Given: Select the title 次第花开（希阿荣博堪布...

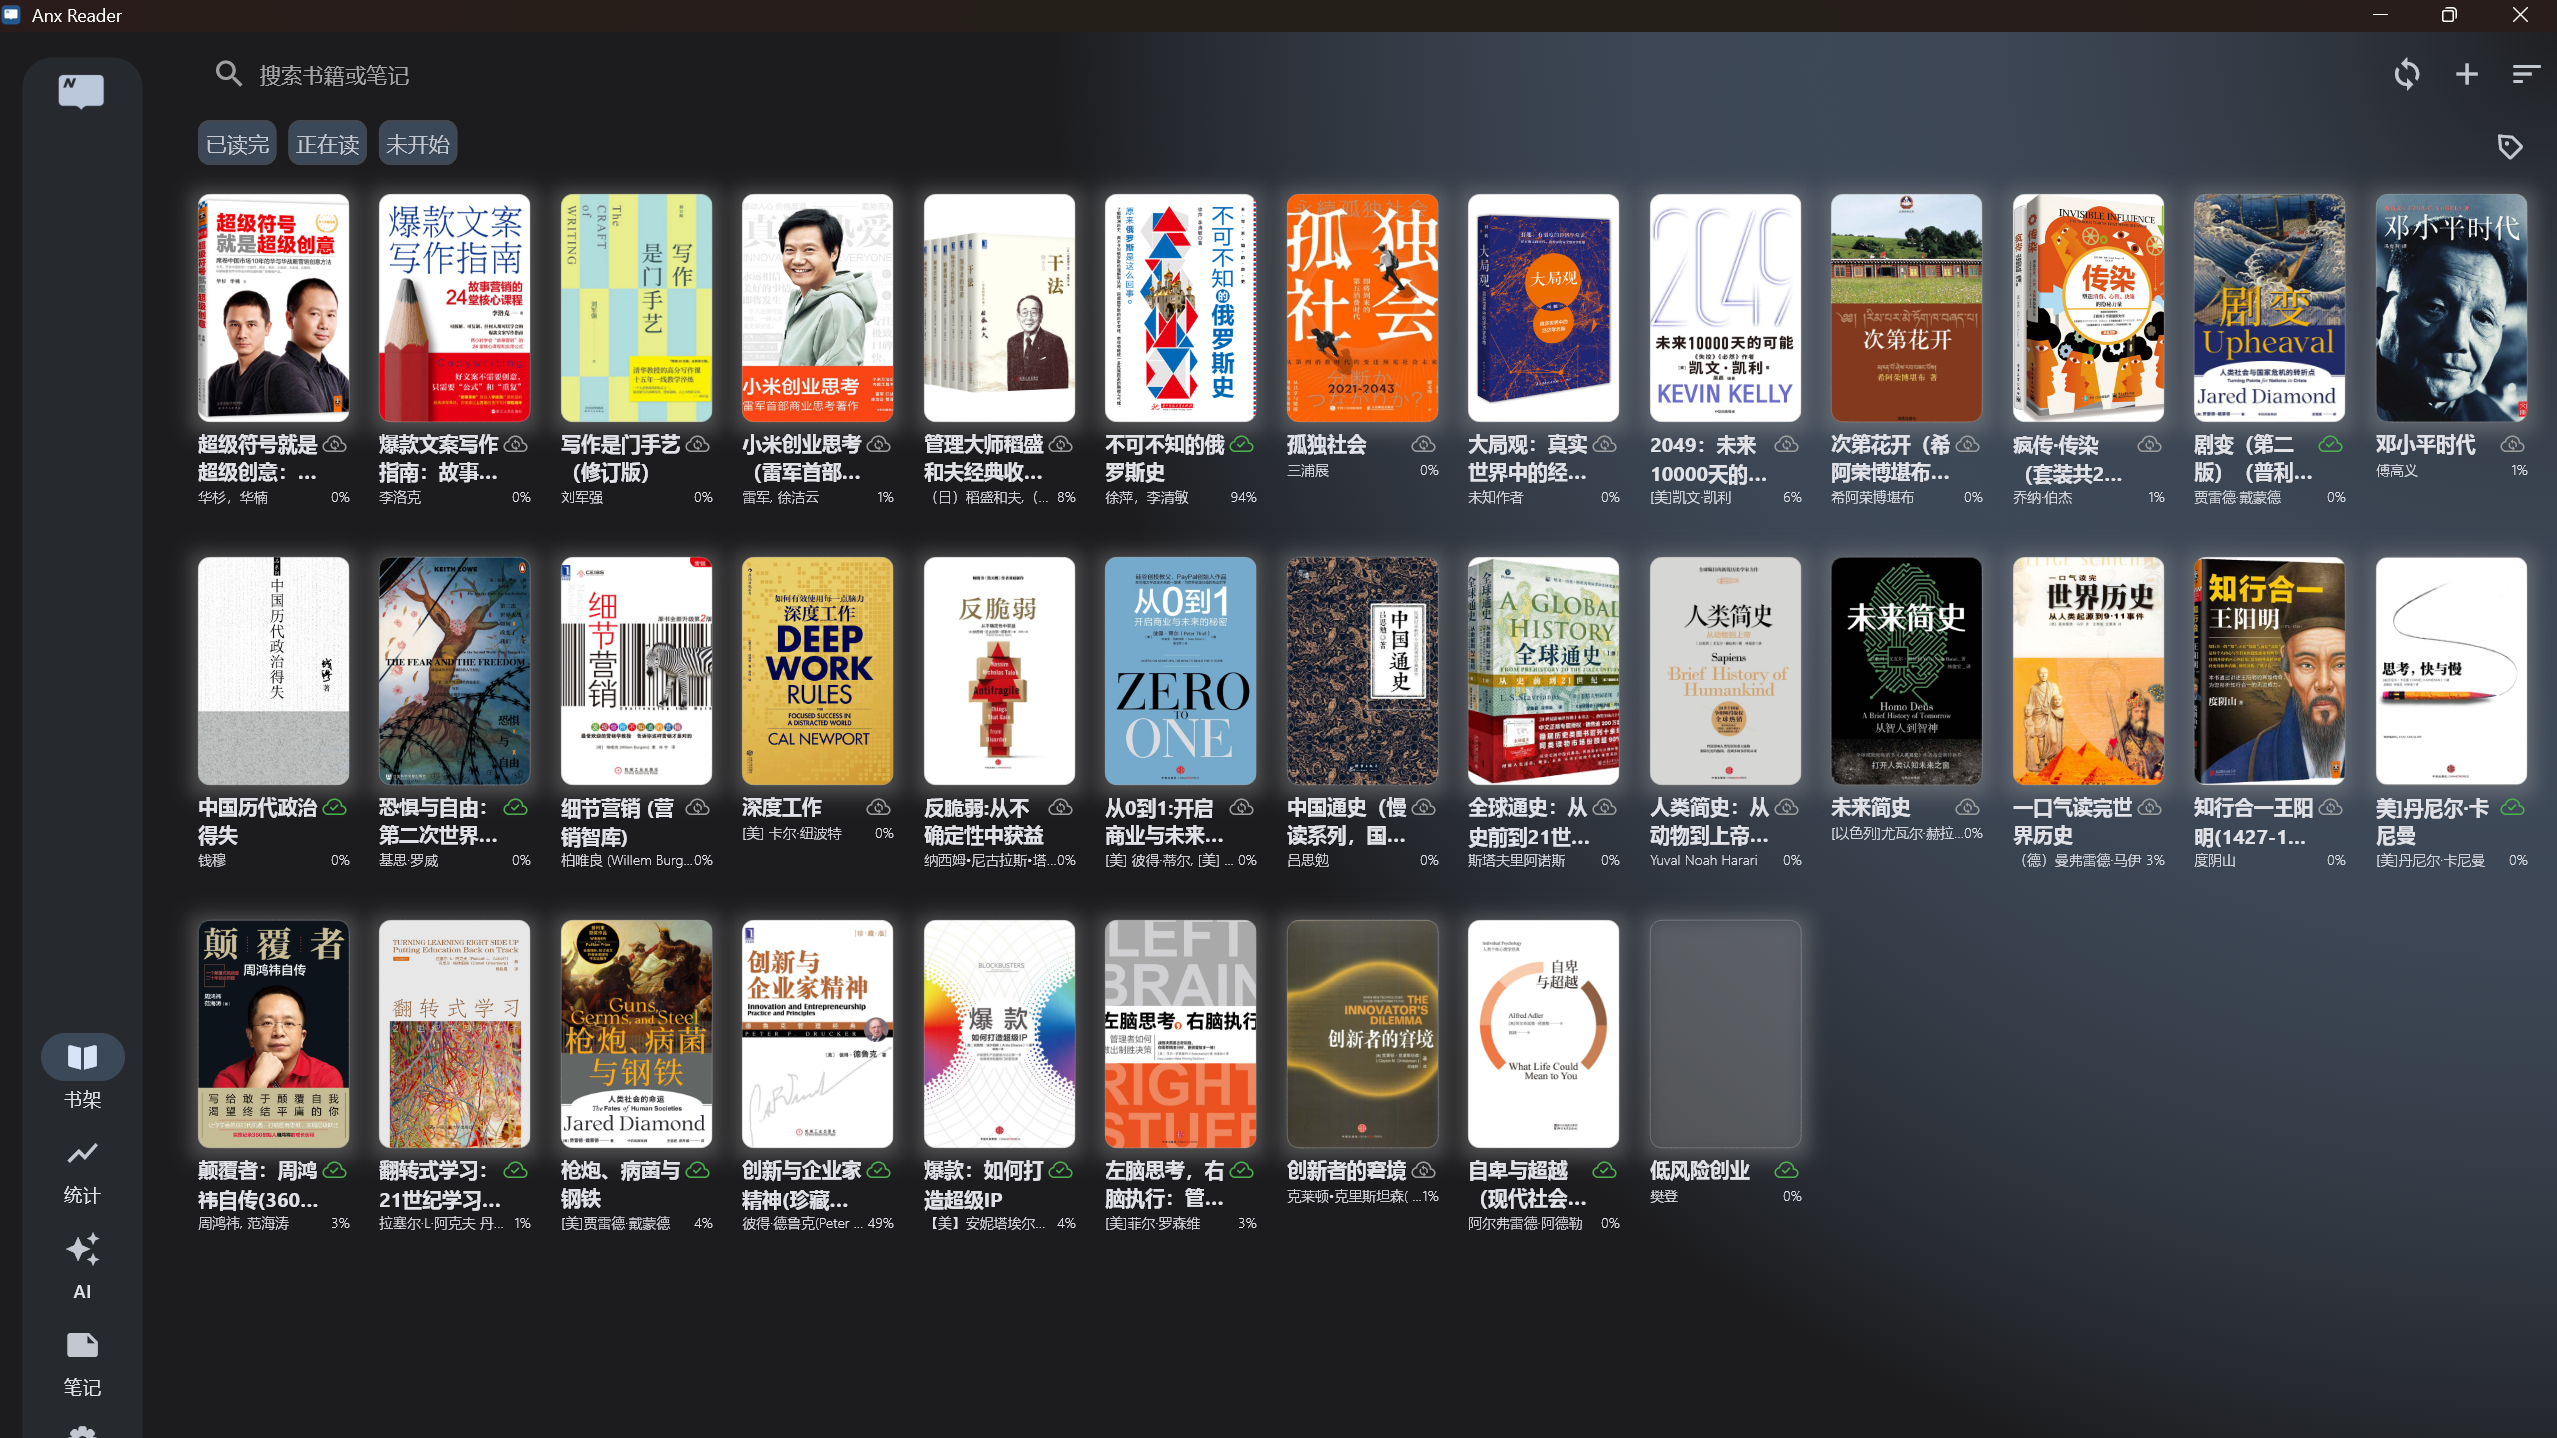Looking at the screenshot, I should coord(1891,459).
